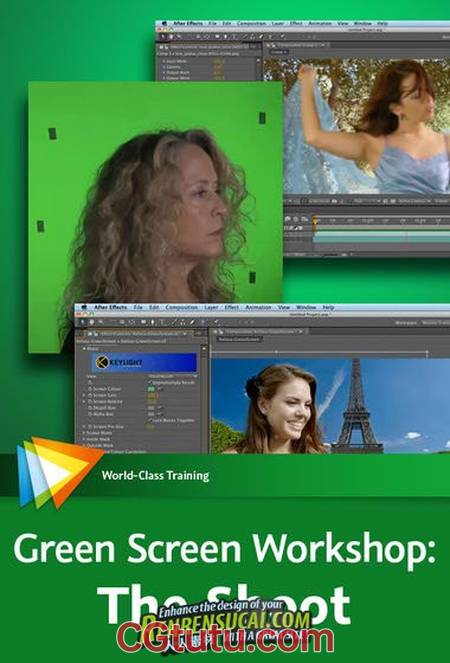Image resolution: width=450 pixels, height=663 pixels.
Task: Click the Apple menu icon above the Keylight window
Action: point(84,307)
